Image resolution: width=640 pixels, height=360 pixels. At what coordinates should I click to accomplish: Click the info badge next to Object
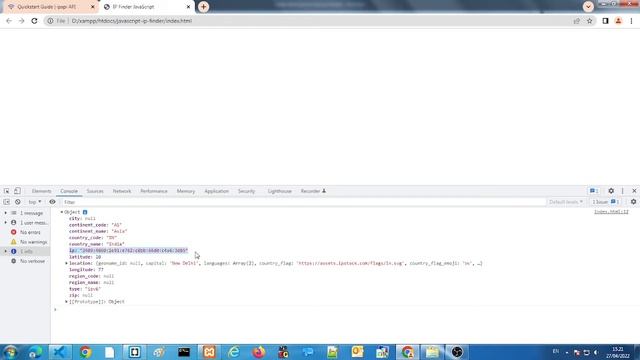[85, 212]
